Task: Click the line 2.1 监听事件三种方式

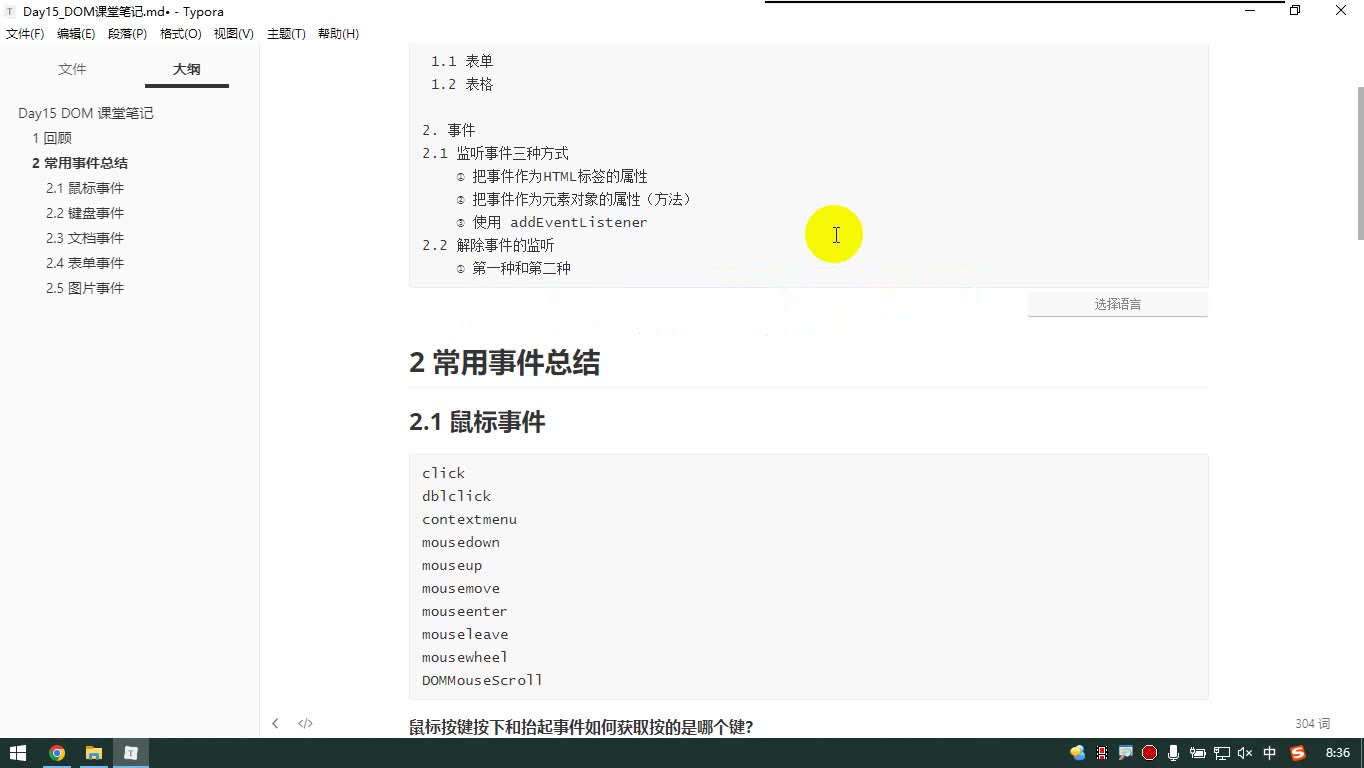Action: tap(495, 153)
